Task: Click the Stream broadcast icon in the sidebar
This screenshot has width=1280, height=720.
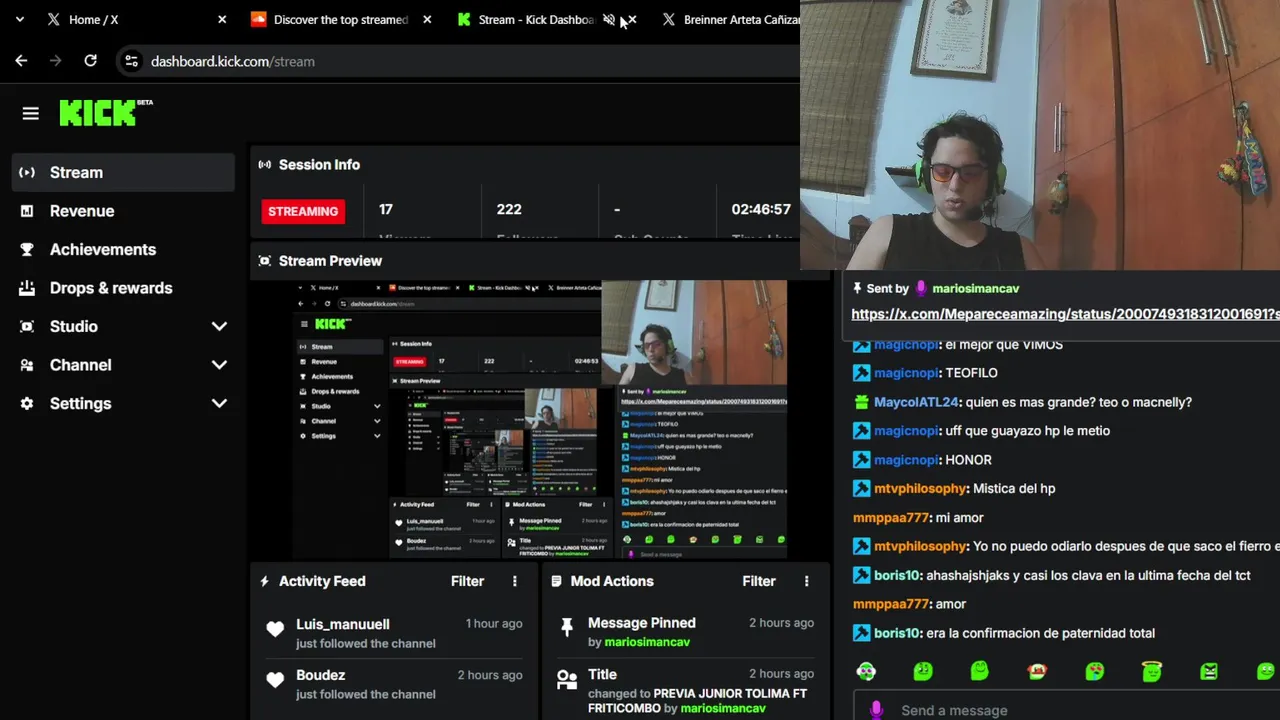Action: tap(27, 172)
